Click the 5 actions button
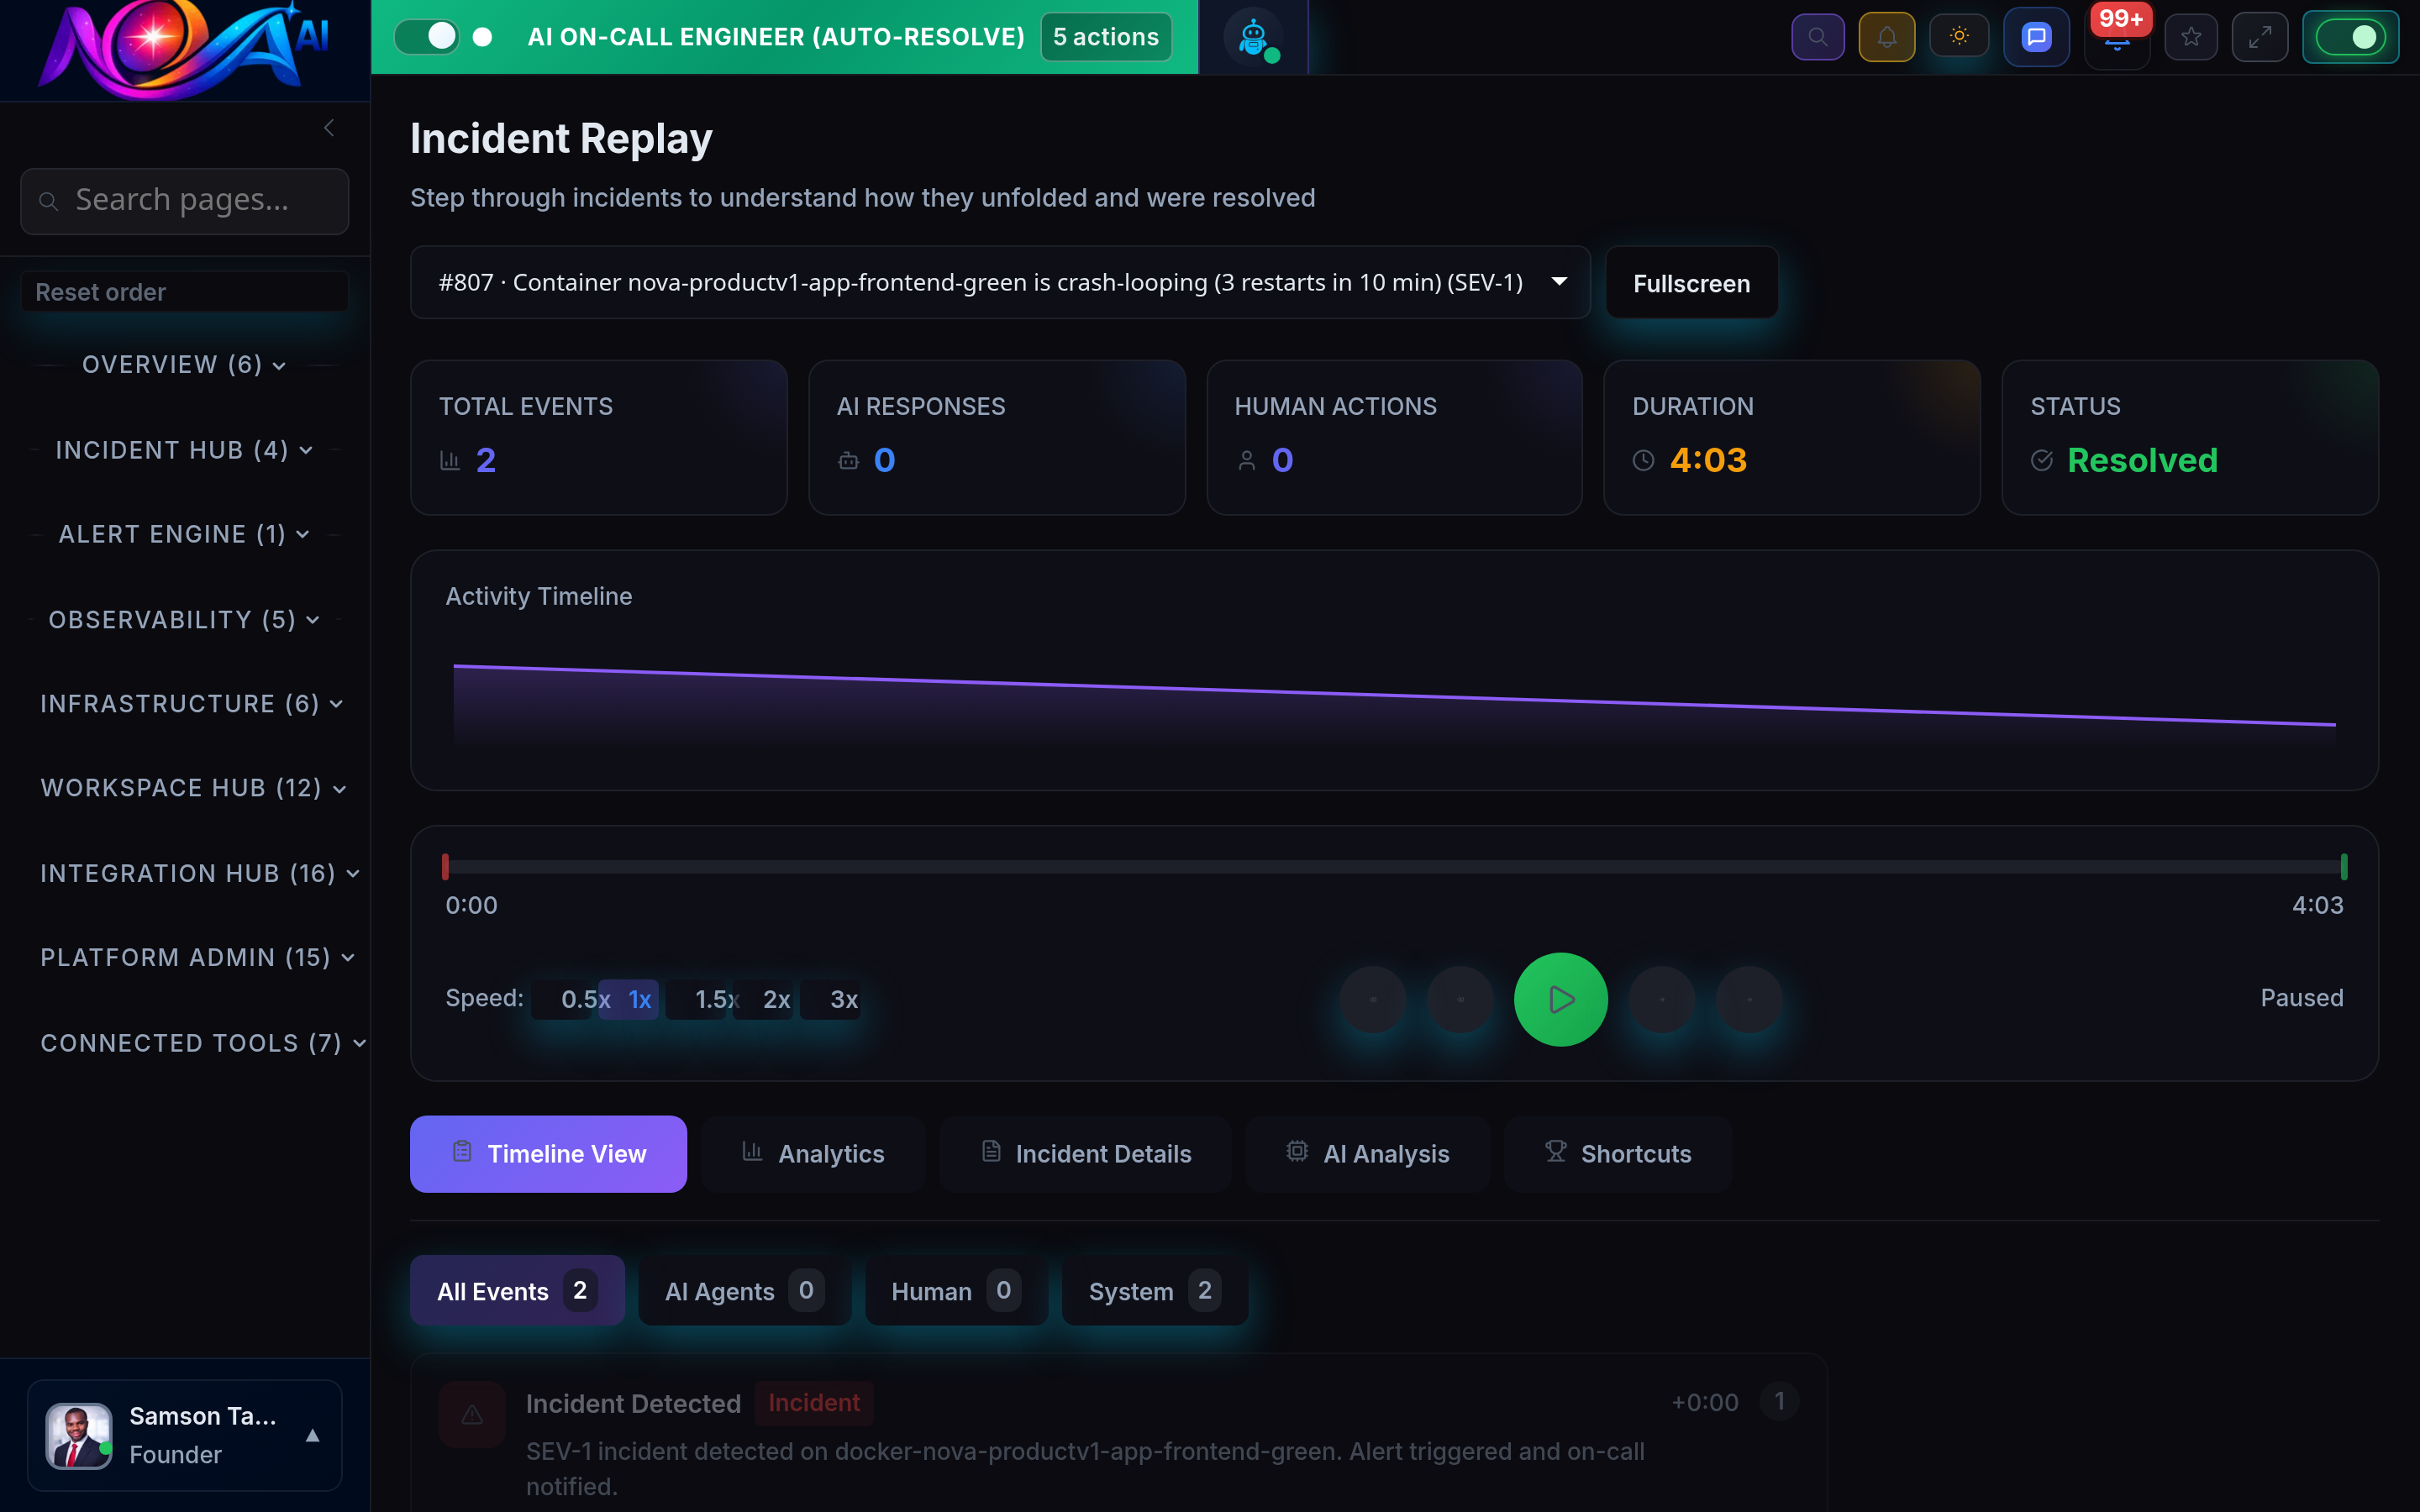This screenshot has width=2420, height=1512. tap(1104, 36)
